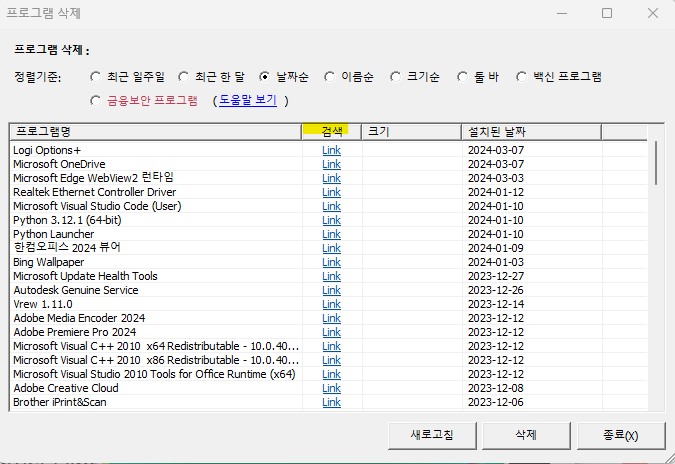The image size is (675, 464).
Task: Click 2024-03-03 date of Edge WebView2
Action: pos(495,178)
